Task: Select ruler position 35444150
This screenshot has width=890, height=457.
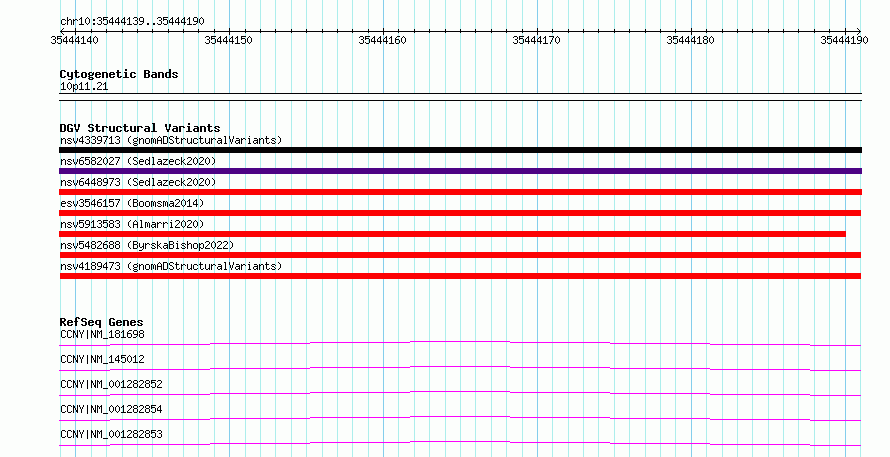Action: point(229,40)
